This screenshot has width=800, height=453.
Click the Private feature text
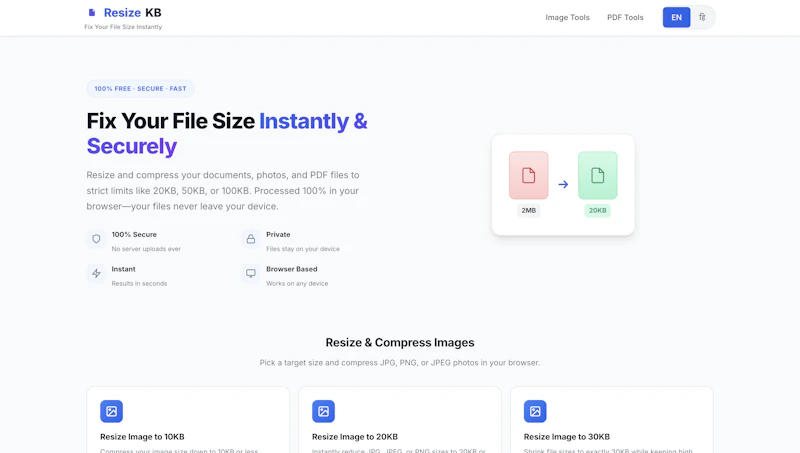click(278, 235)
